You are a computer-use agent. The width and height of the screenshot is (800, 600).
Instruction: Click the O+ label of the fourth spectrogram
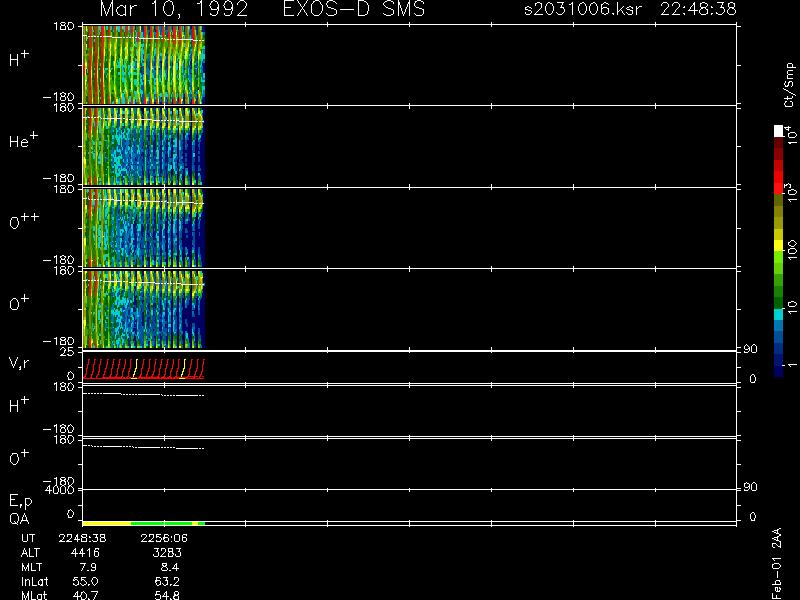(19, 303)
